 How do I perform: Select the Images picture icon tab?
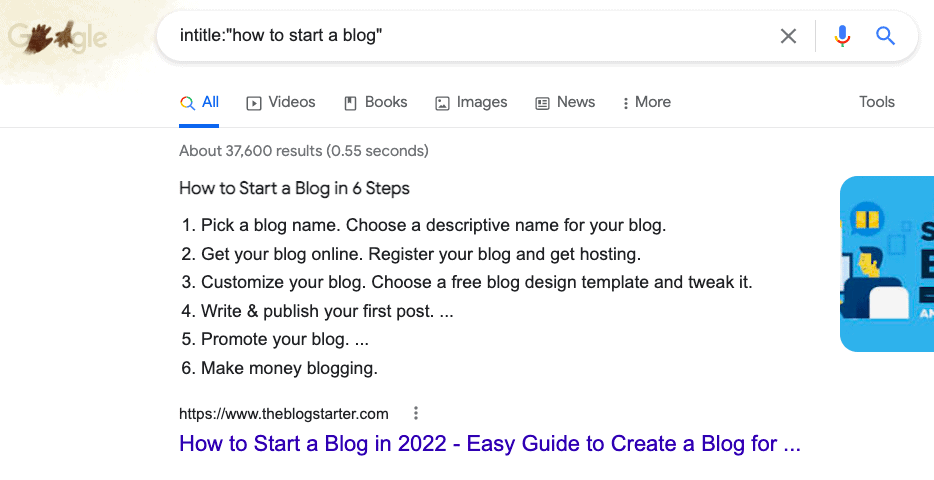click(x=442, y=103)
